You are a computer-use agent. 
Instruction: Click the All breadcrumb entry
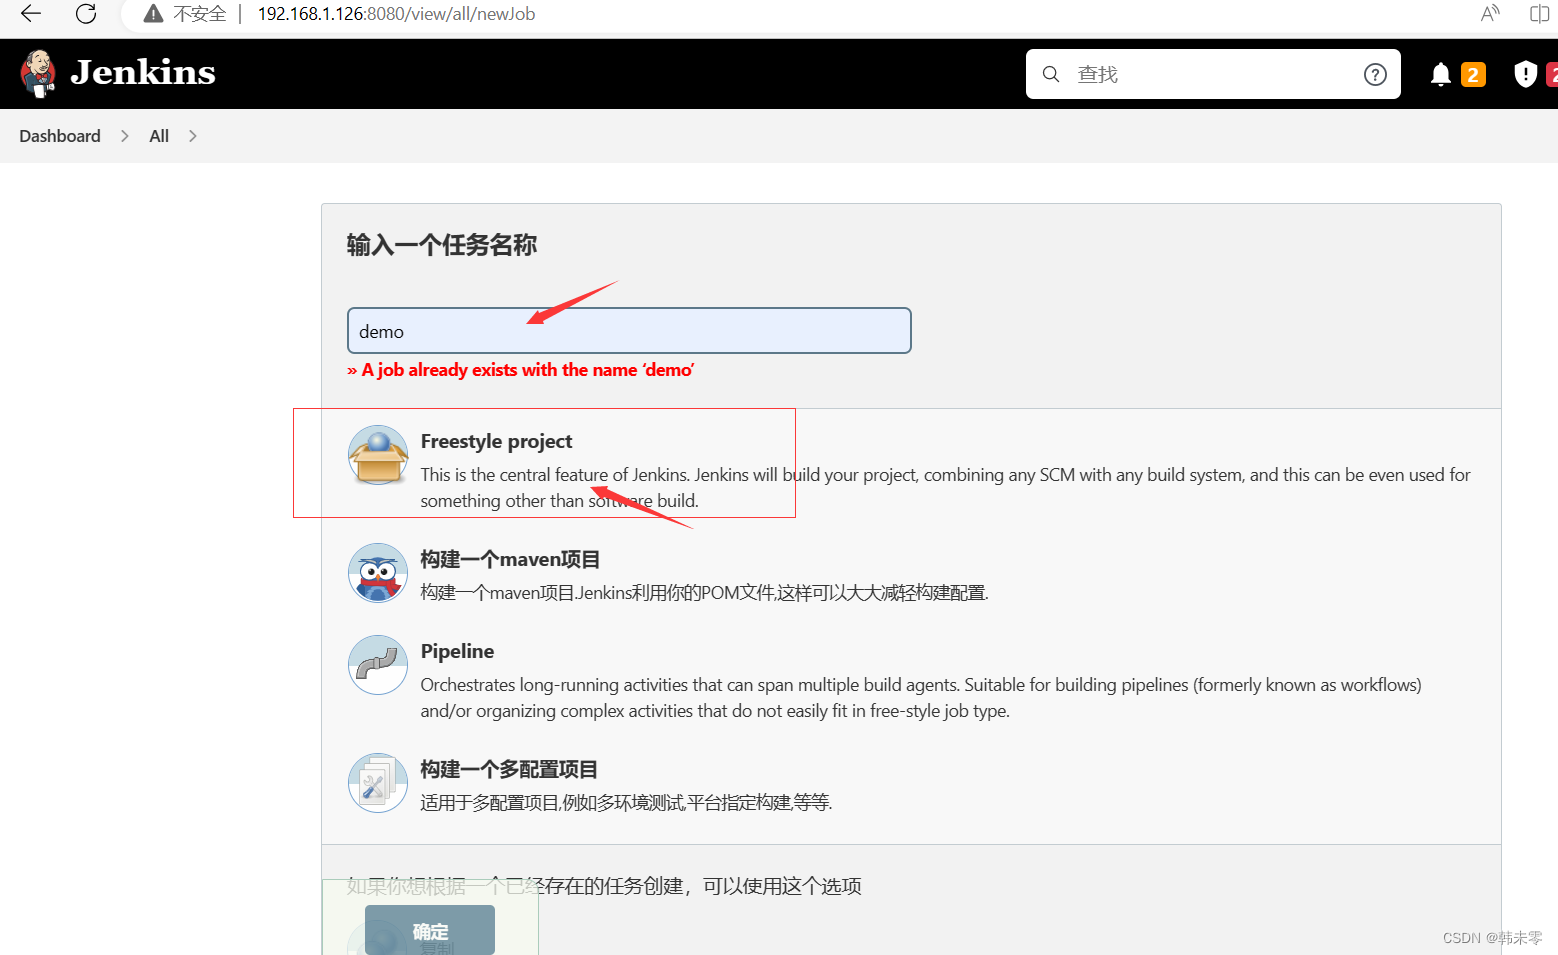pyautogui.click(x=158, y=136)
